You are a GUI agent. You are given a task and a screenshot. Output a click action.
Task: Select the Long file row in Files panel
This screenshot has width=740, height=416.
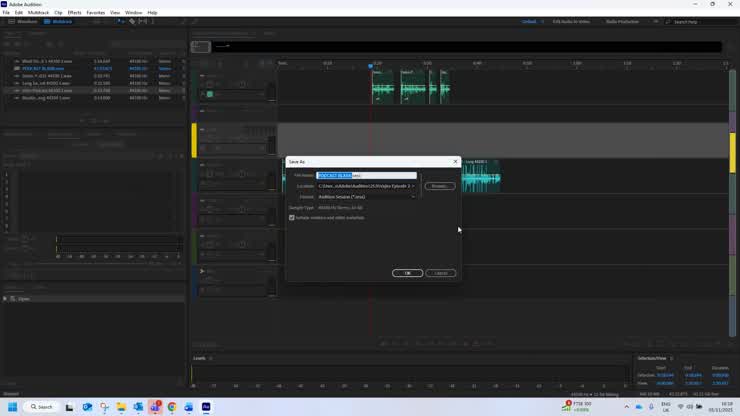click(94, 83)
